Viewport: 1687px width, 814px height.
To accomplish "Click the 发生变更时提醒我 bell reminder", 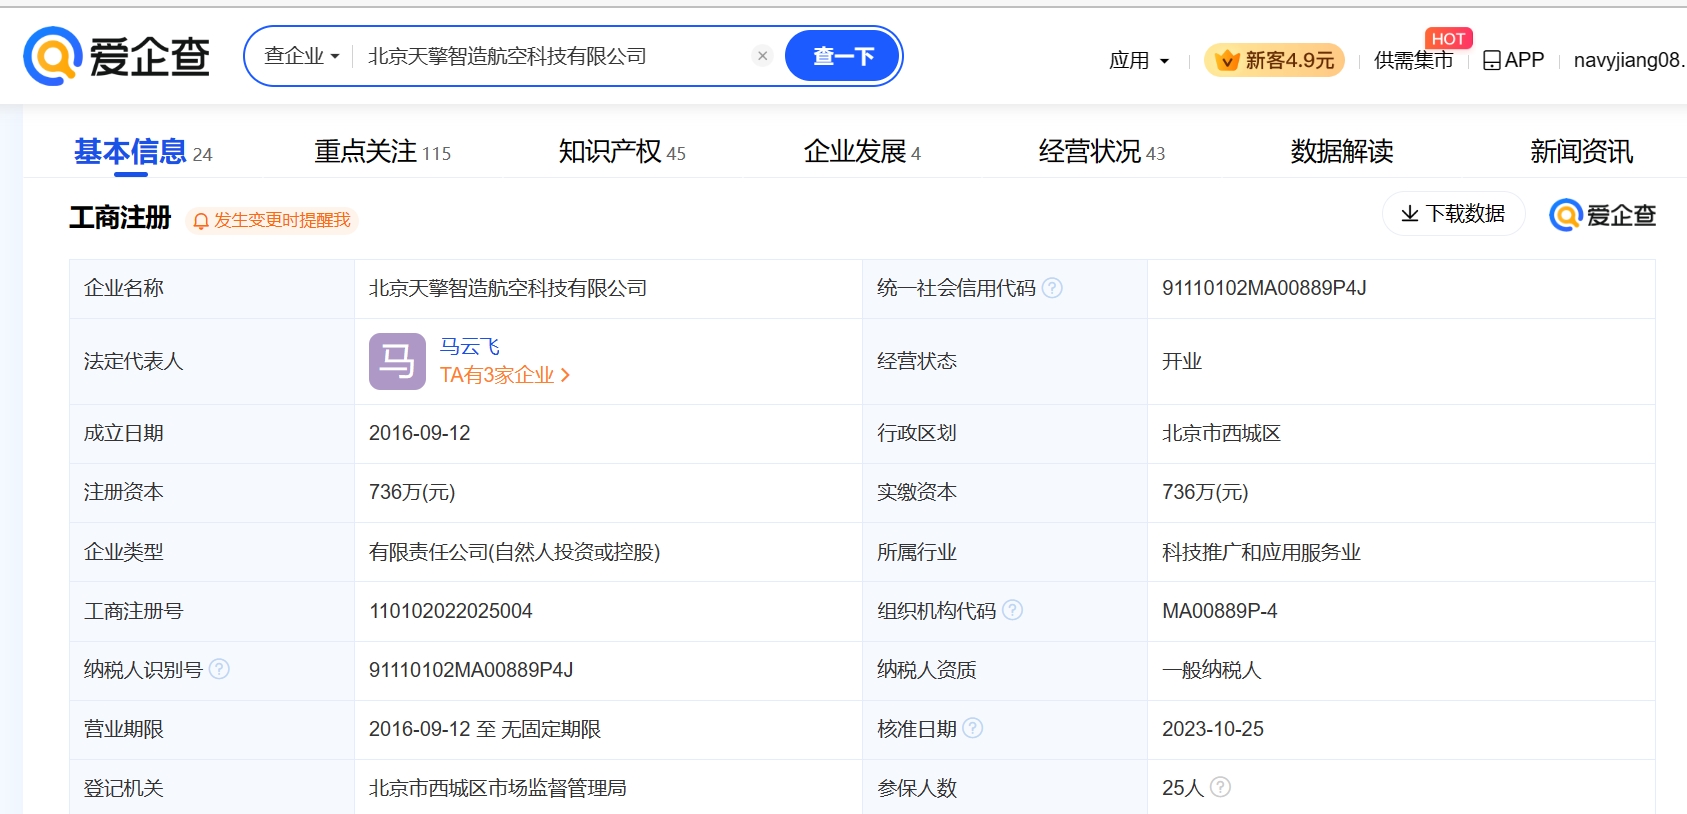I will pos(272,220).
